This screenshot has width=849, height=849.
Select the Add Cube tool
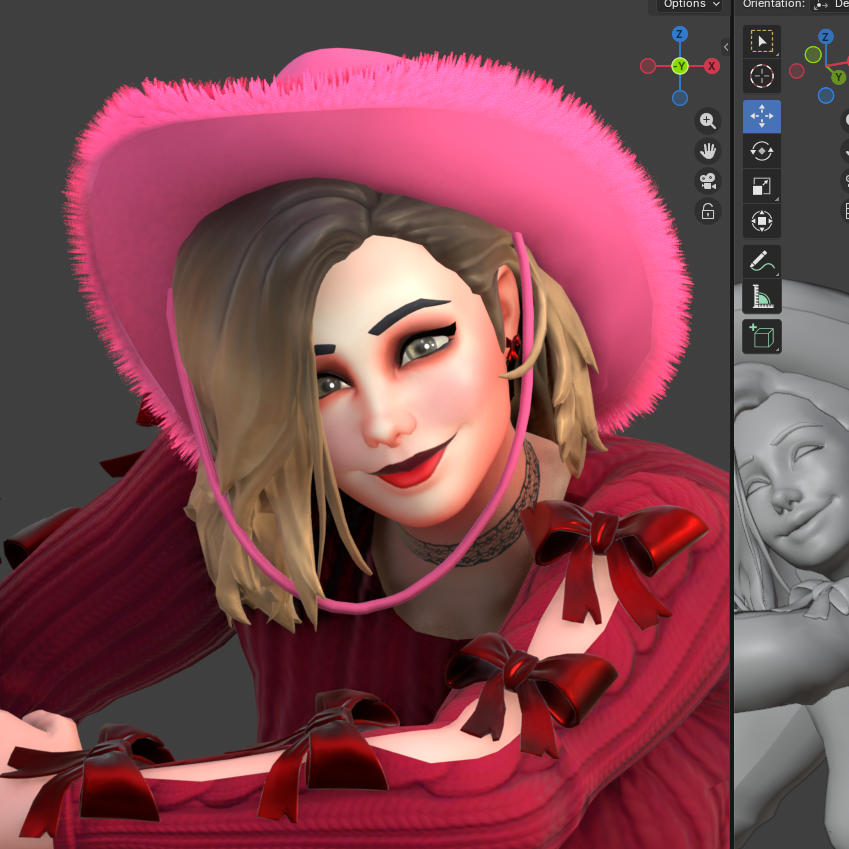click(761, 336)
